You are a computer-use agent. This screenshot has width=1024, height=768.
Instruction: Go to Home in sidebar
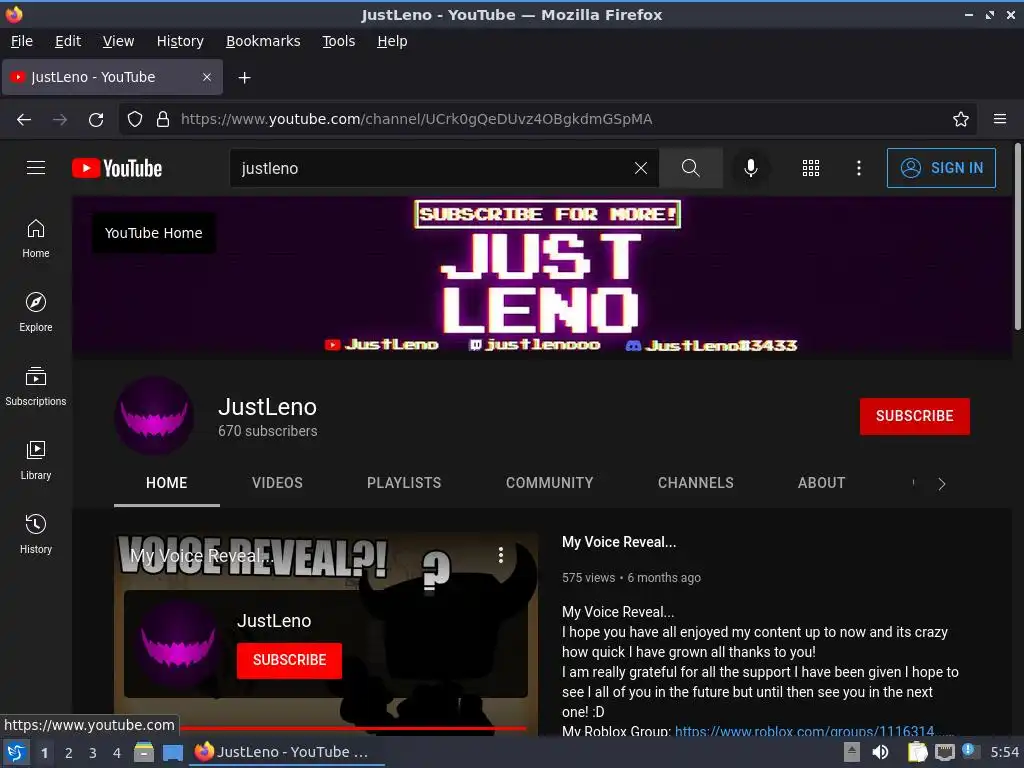[36, 238]
